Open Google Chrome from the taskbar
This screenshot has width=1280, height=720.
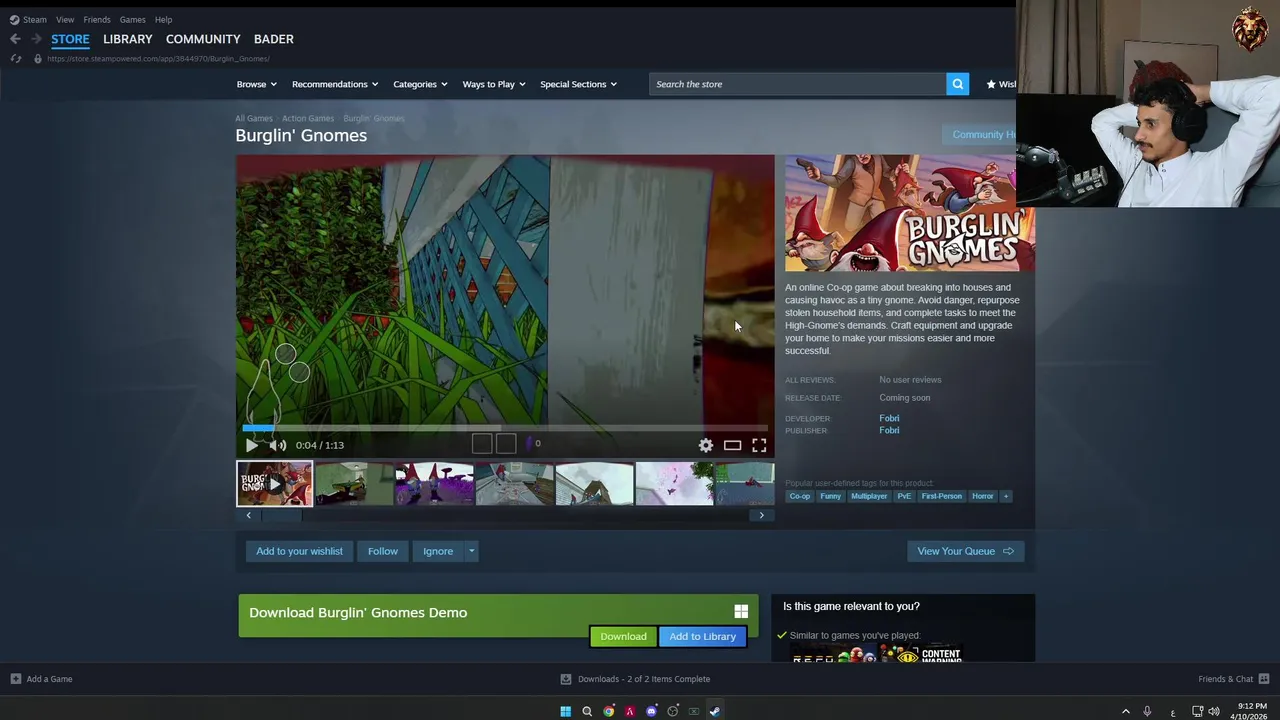pos(608,711)
